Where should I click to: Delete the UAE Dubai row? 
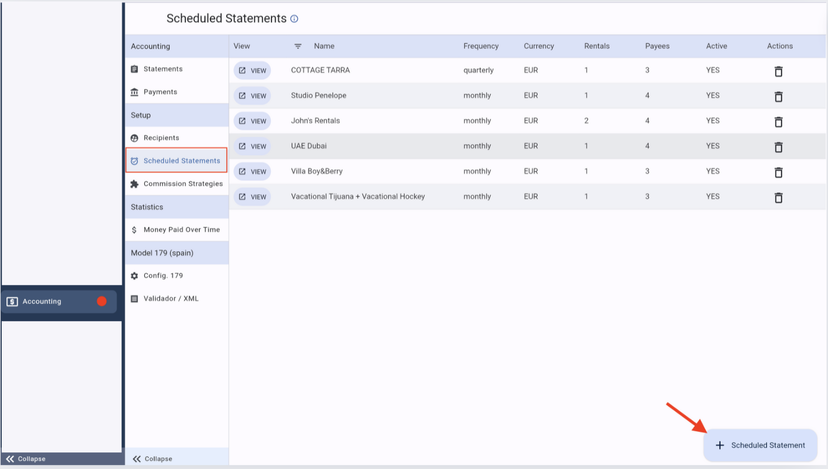click(778, 147)
